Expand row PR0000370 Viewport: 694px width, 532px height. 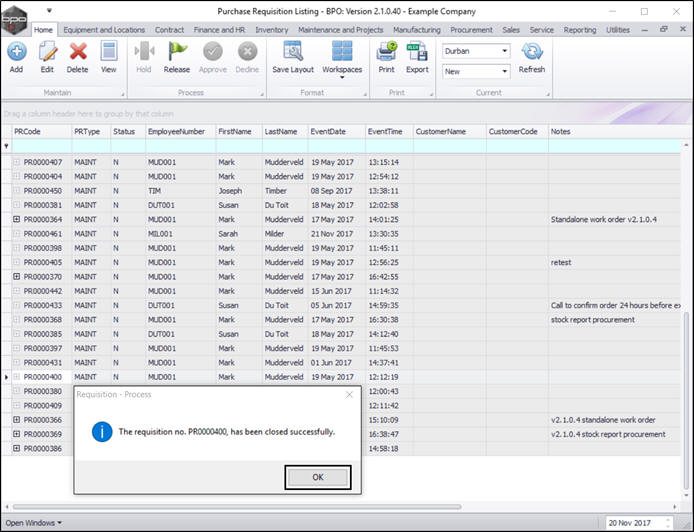(x=16, y=277)
